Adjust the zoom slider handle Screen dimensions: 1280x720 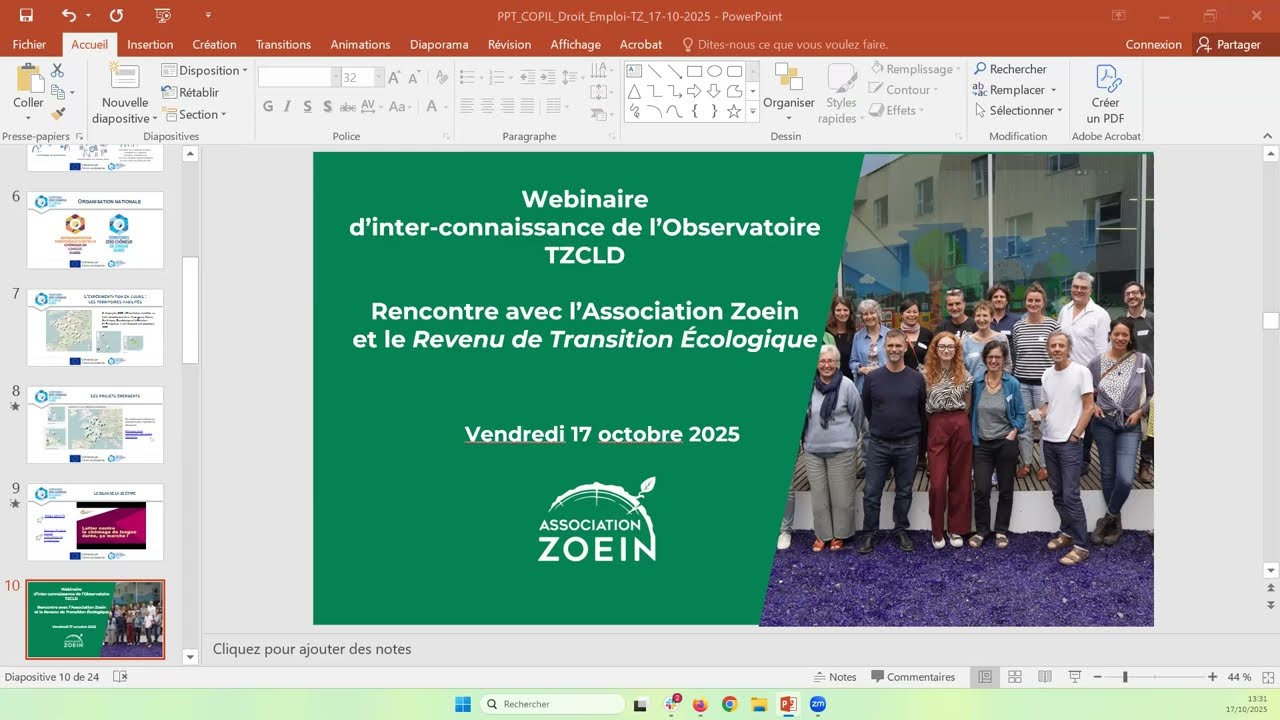pos(1125,677)
